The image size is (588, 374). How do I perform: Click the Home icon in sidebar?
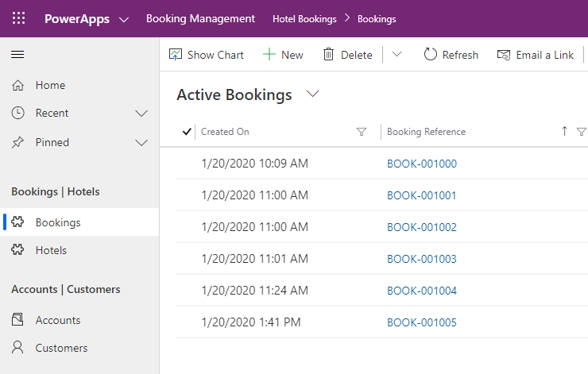[18, 85]
